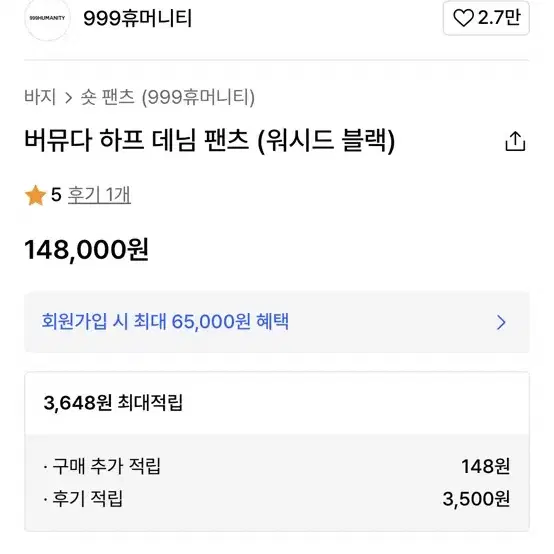Click the 2.7만 likes count

tap(499, 17)
